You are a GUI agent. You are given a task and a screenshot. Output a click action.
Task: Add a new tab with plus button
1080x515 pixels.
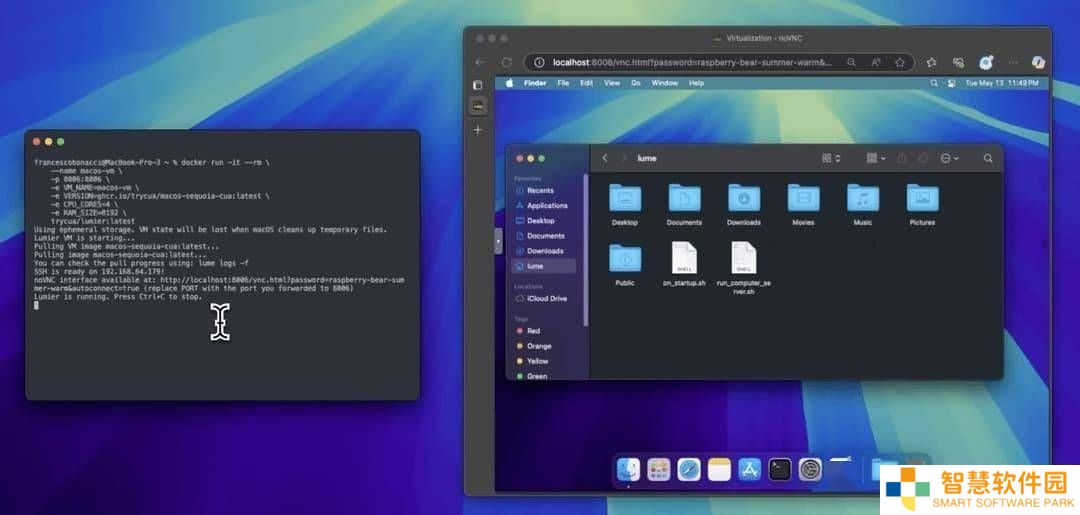coord(478,129)
